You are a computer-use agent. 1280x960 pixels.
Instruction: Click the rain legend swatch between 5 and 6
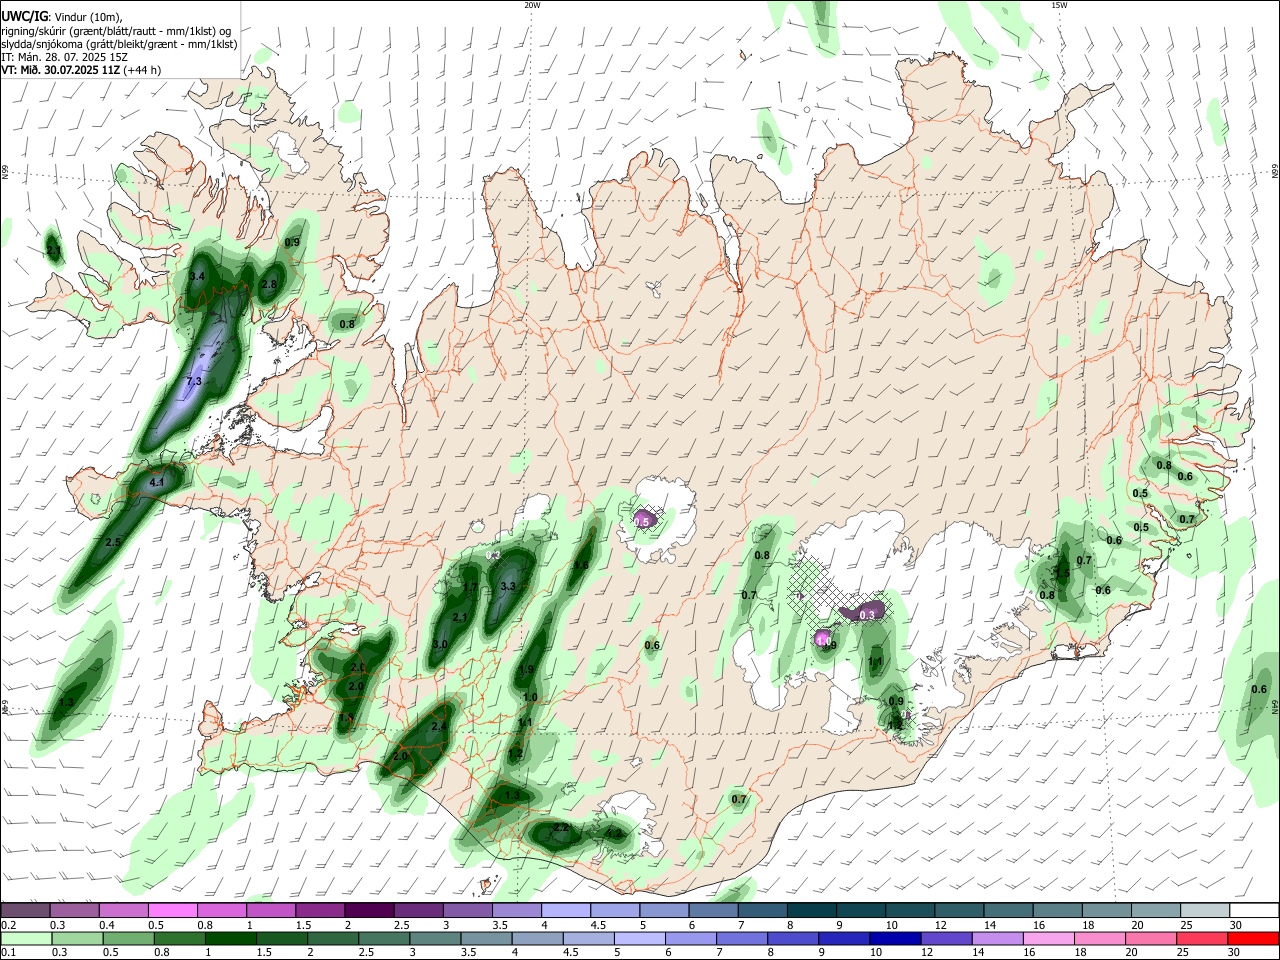(x=640, y=938)
